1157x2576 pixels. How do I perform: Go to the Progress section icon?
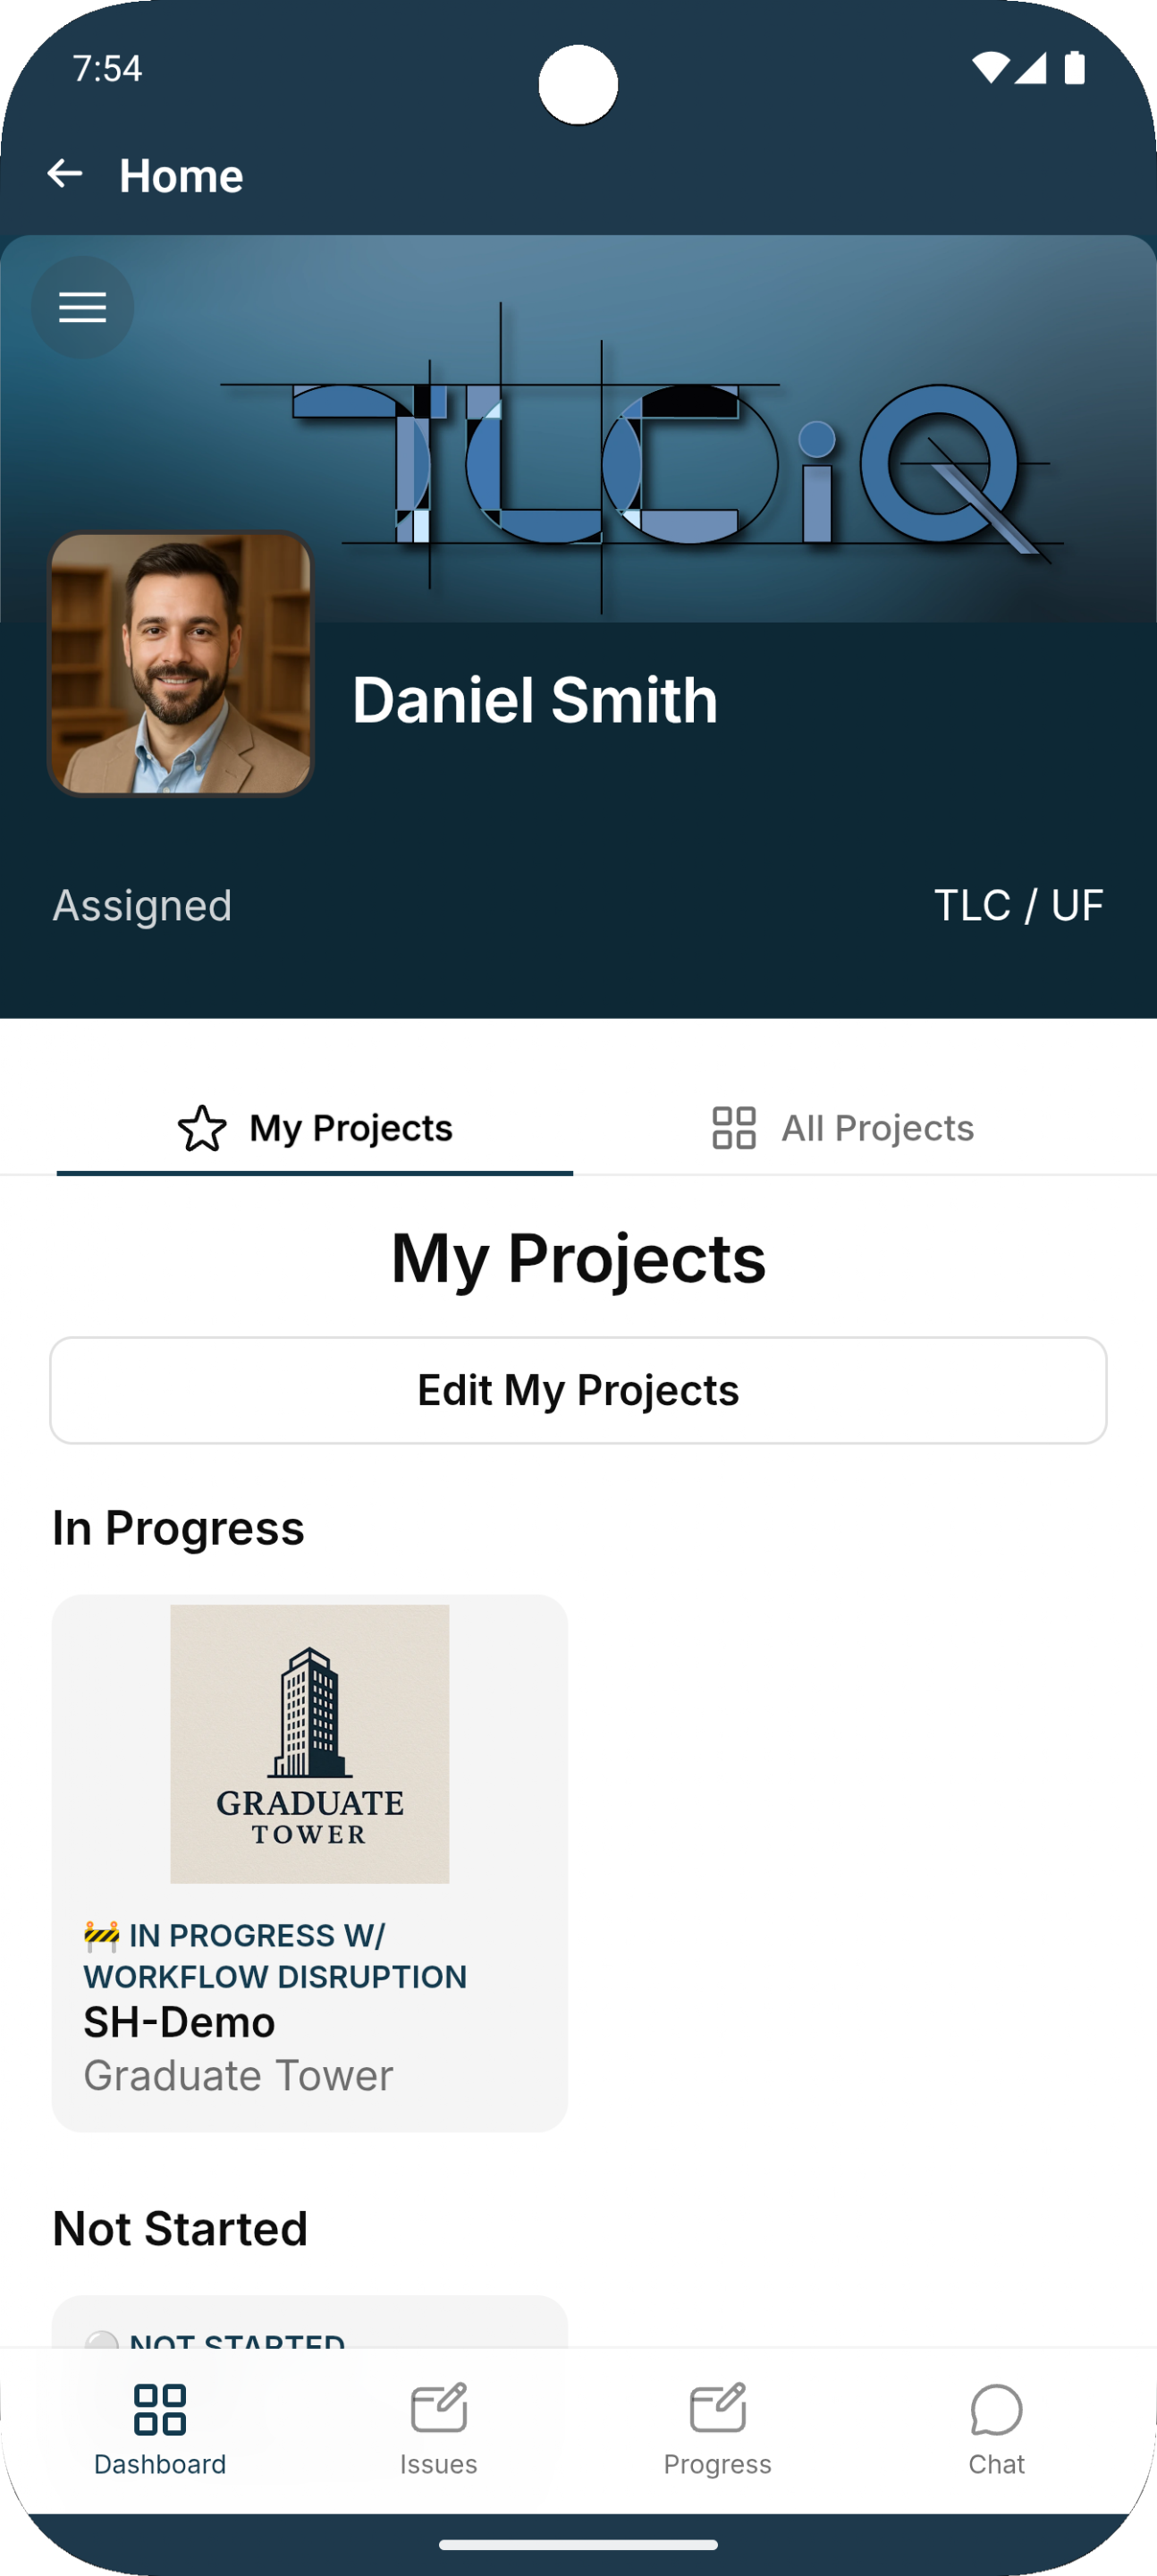717,2407
